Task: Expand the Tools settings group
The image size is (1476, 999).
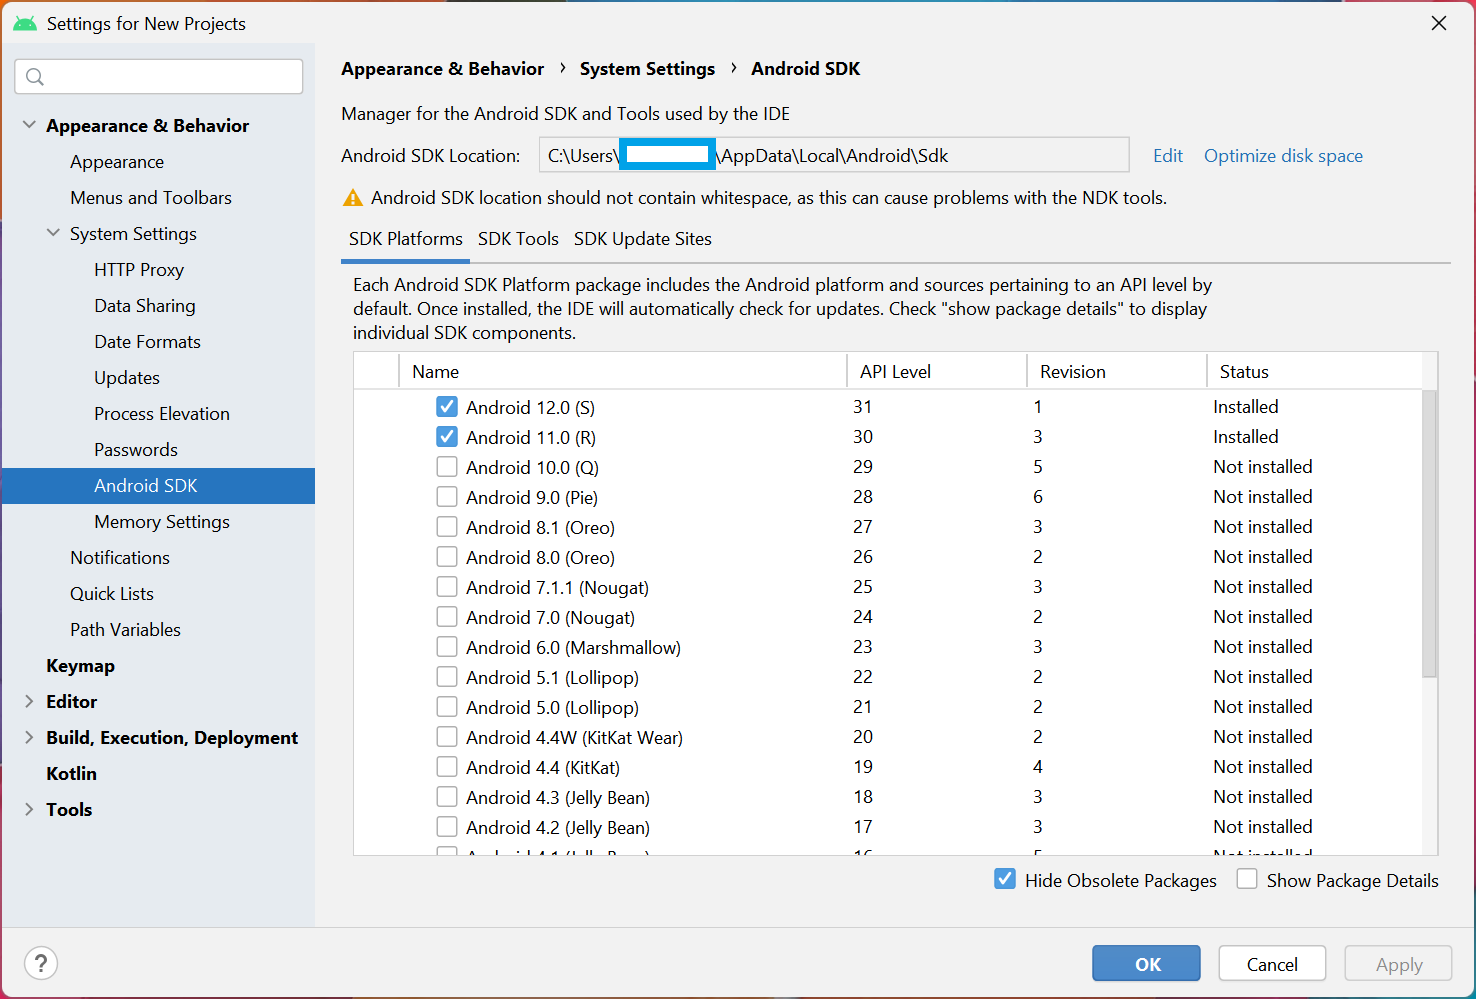Action: click(x=29, y=809)
